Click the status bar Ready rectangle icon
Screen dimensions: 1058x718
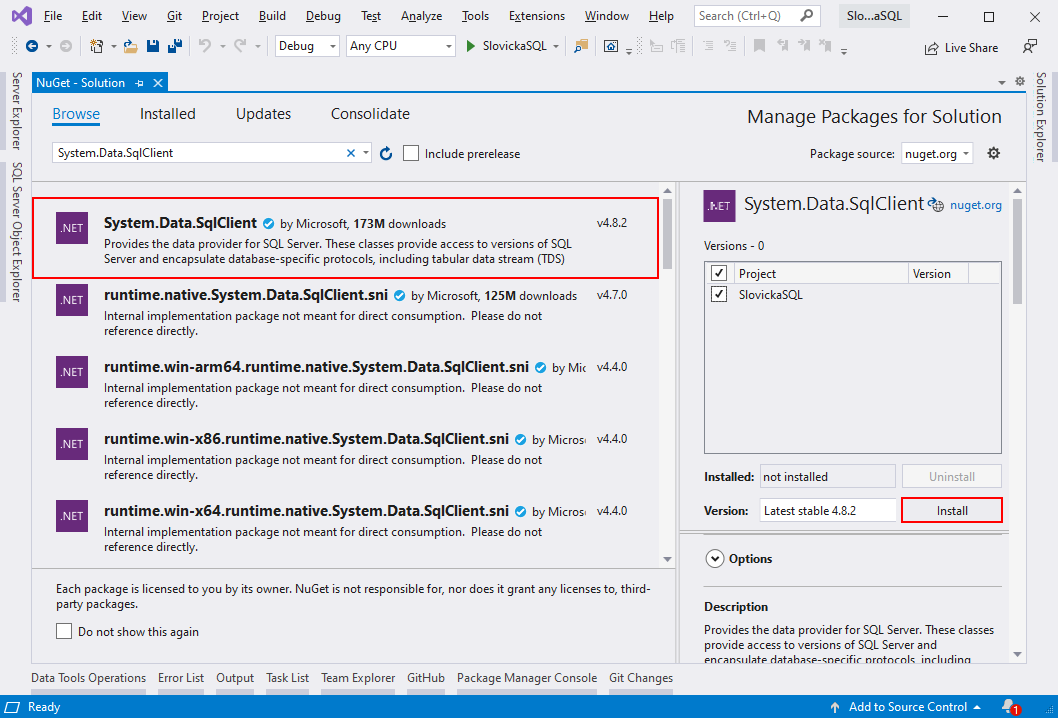tap(12, 707)
